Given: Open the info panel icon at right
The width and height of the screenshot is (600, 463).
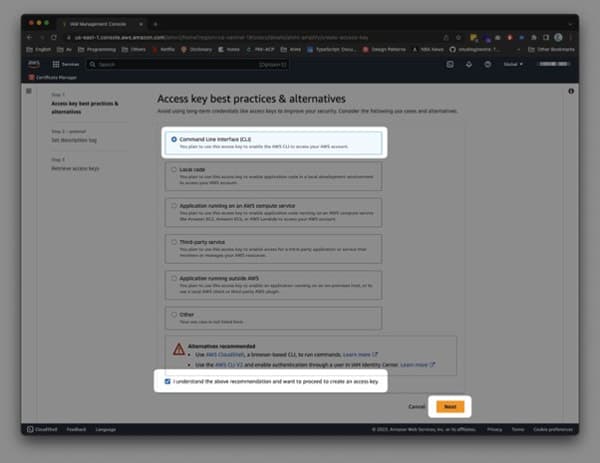Looking at the screenshot, I should tap(571, 91).
